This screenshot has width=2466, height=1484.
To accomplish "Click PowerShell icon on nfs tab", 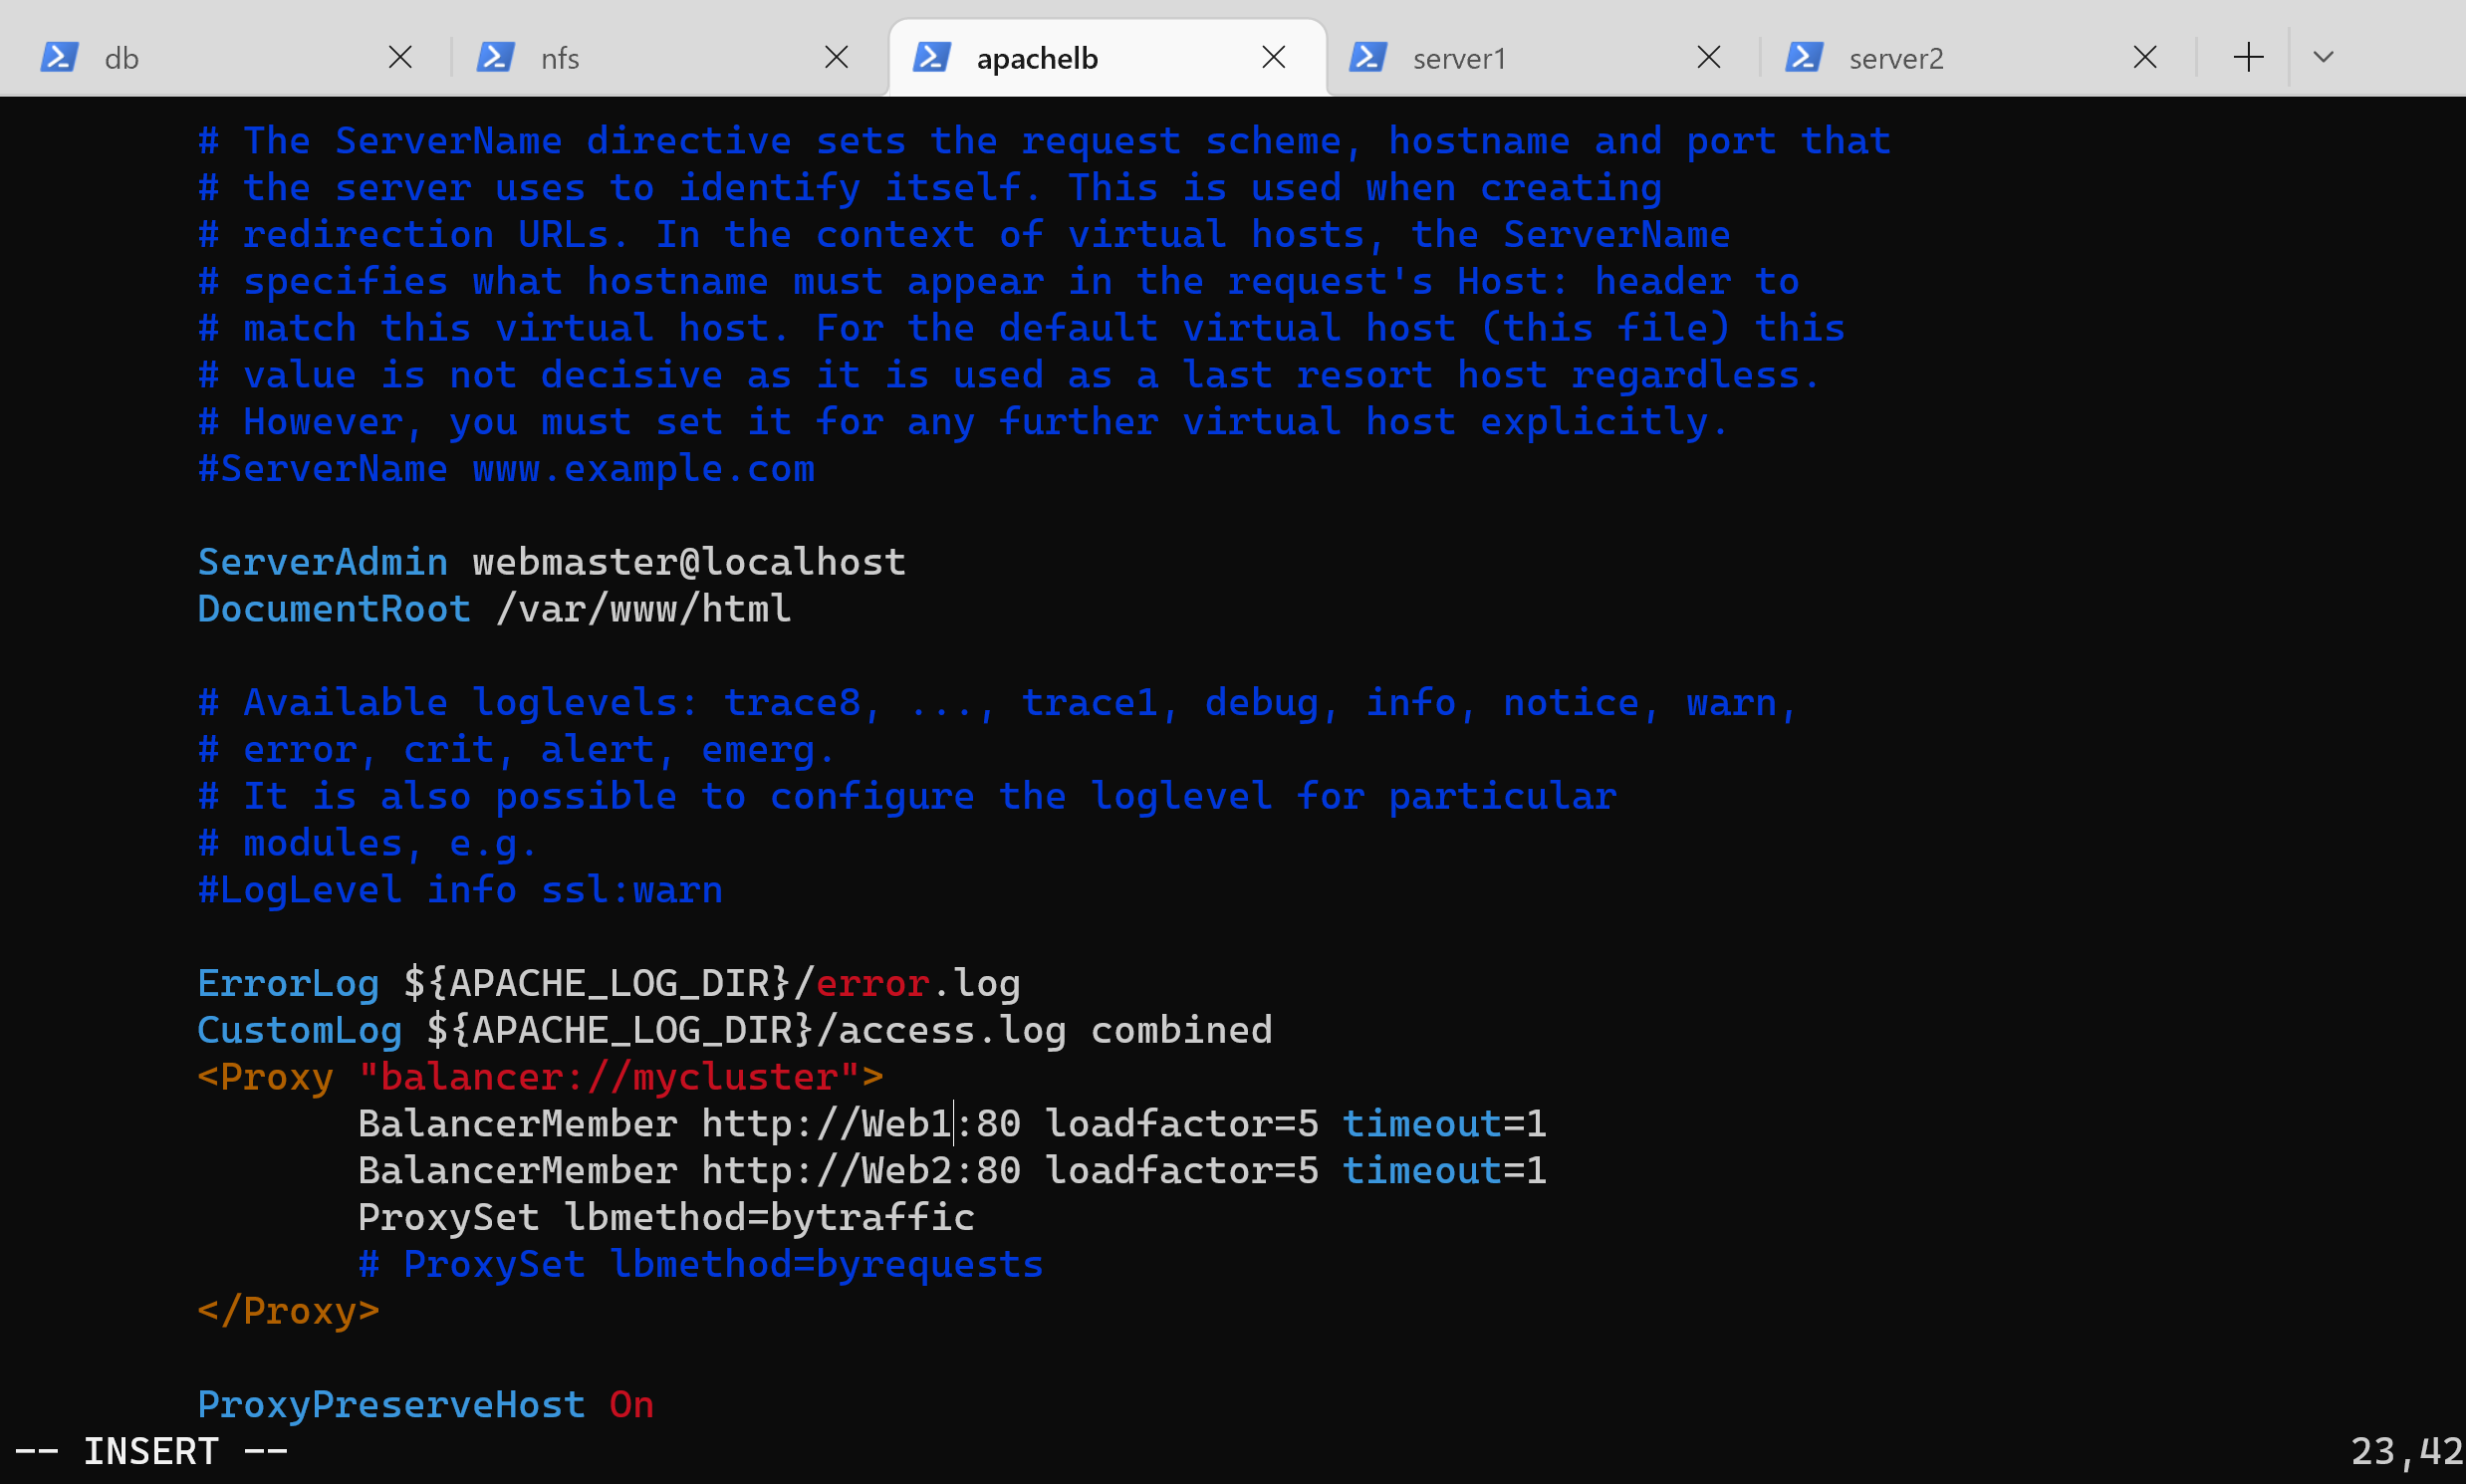I will (495, 57).
